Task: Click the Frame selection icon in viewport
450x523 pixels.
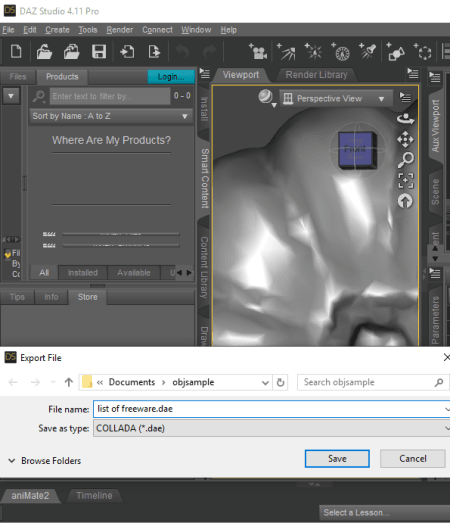Action: (406, 180)
